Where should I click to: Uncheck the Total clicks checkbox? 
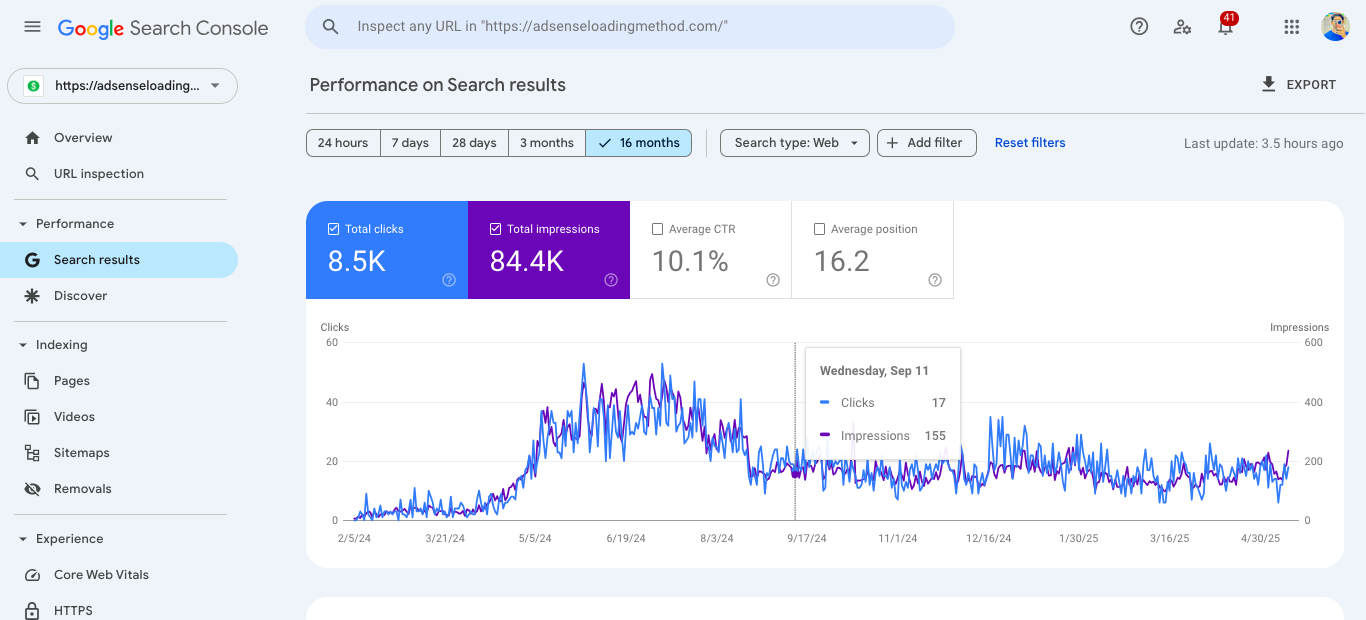(x=333, y=229)
